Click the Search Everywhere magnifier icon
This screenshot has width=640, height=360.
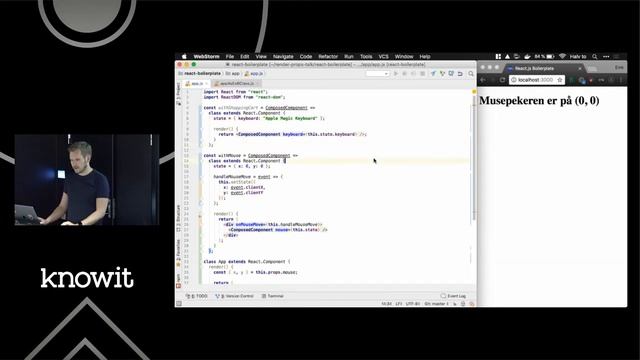pyautogui.click(x=471, y=73)
